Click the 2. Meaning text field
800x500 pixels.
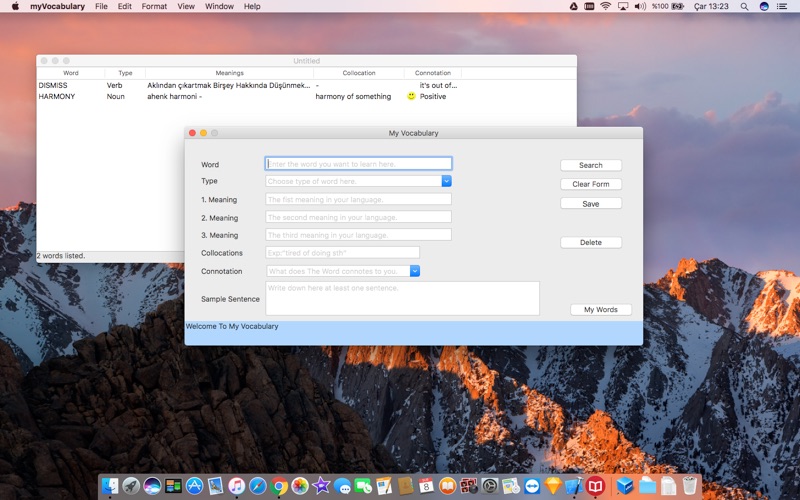coord(358,217)
